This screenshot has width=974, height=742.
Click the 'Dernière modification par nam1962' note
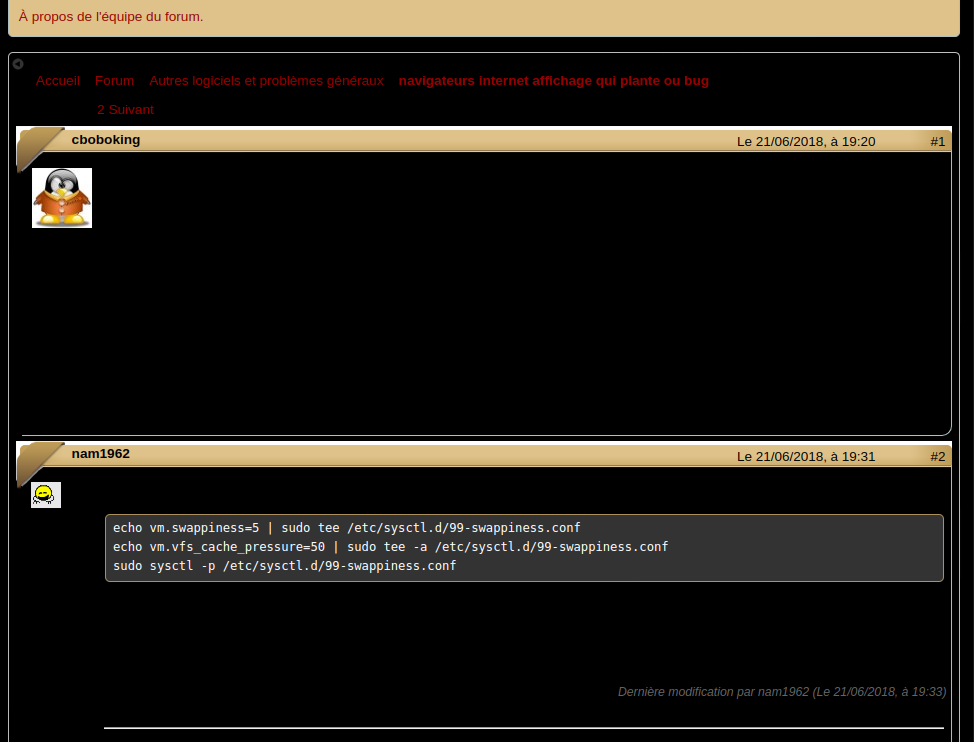781,692
